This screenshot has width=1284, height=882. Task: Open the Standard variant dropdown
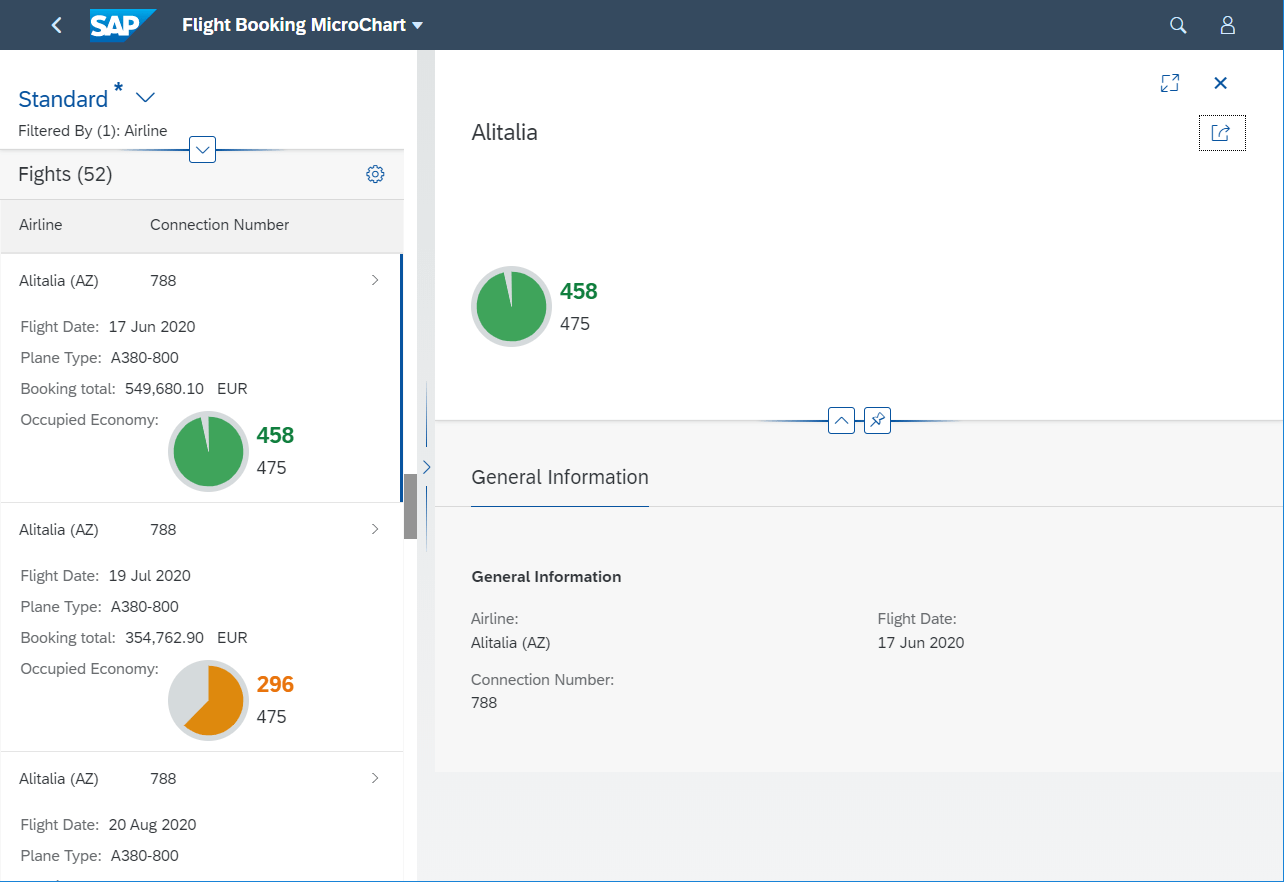(145, 98)
